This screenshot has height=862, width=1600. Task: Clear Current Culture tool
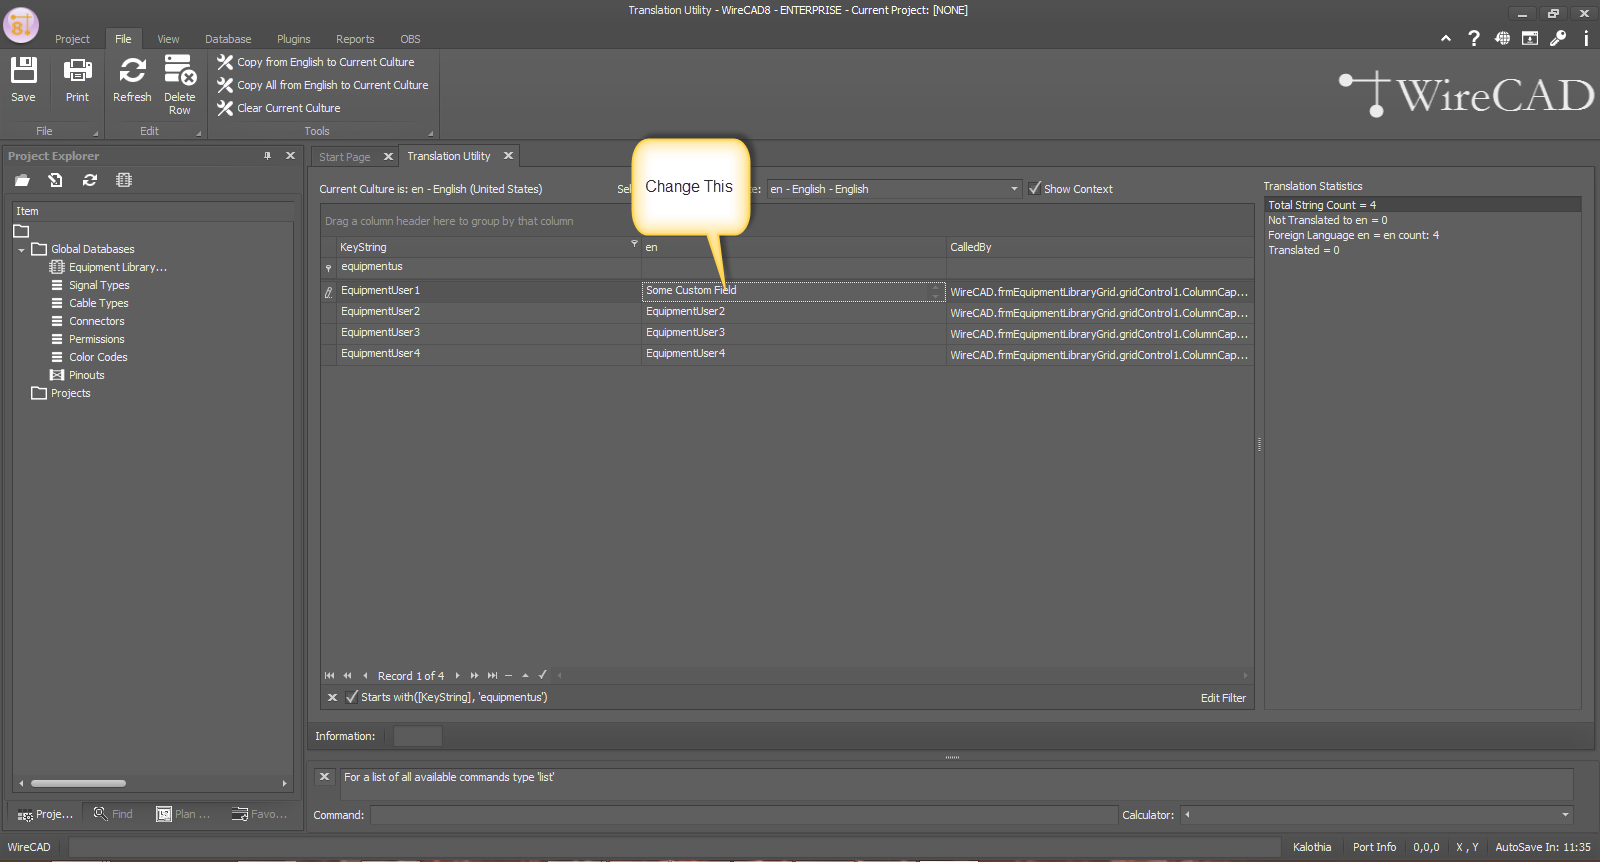point(279,108)
